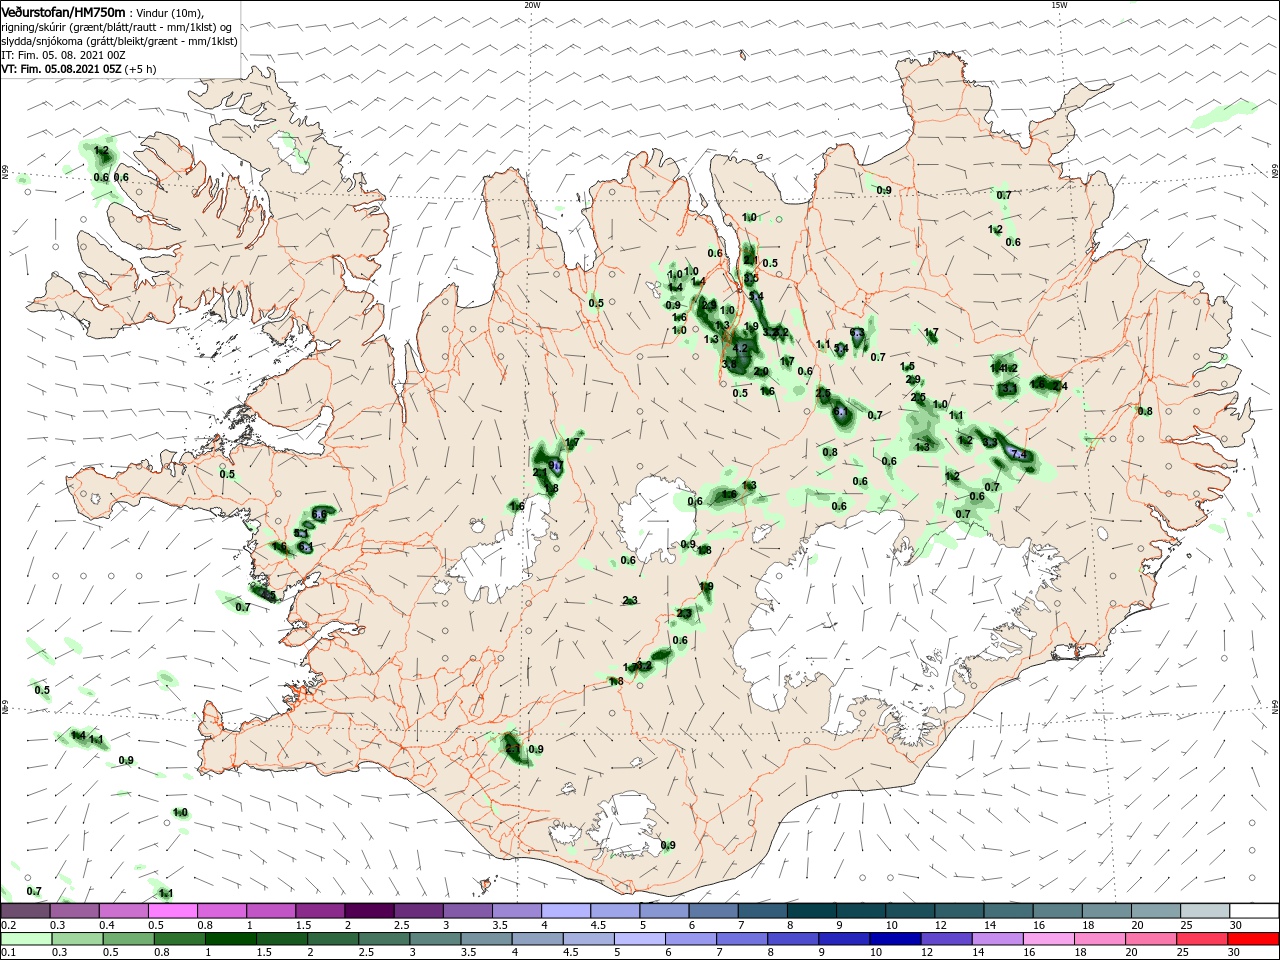Click the '0.2' label in the snow legend
The height and width of the screenshot is (960, 1280).
tap(9, 925)
